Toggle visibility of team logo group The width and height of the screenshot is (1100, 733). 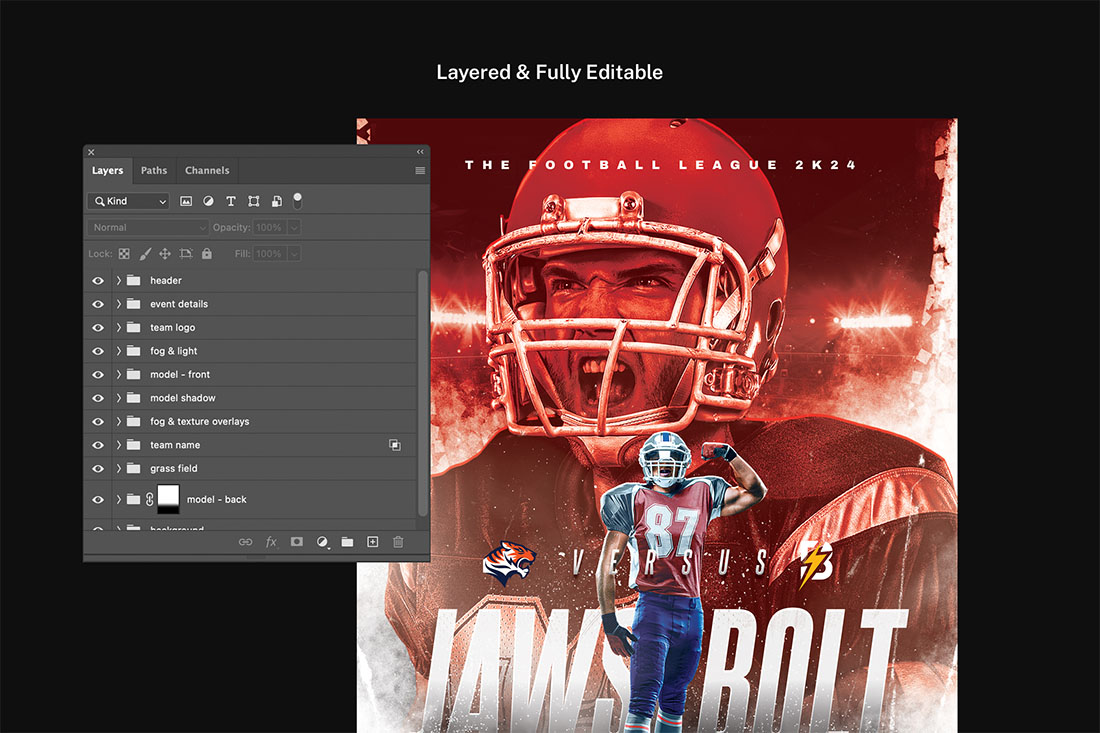point(98,328)
